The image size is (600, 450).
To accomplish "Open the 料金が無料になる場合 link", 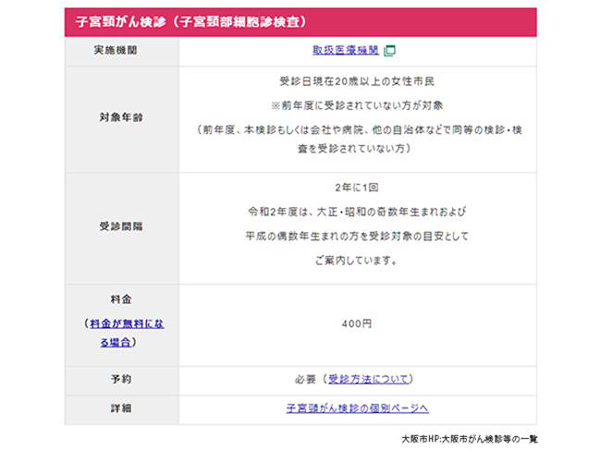I will pyautogui.click(x=127, y=333).
